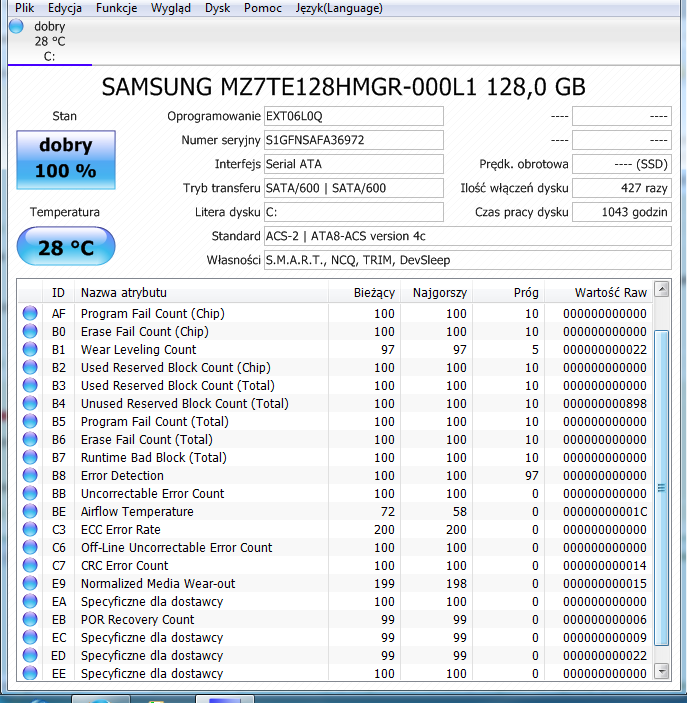Click the scroll-up arrow of the attribute list
696x716 pixels.
(x=662, y=289)
